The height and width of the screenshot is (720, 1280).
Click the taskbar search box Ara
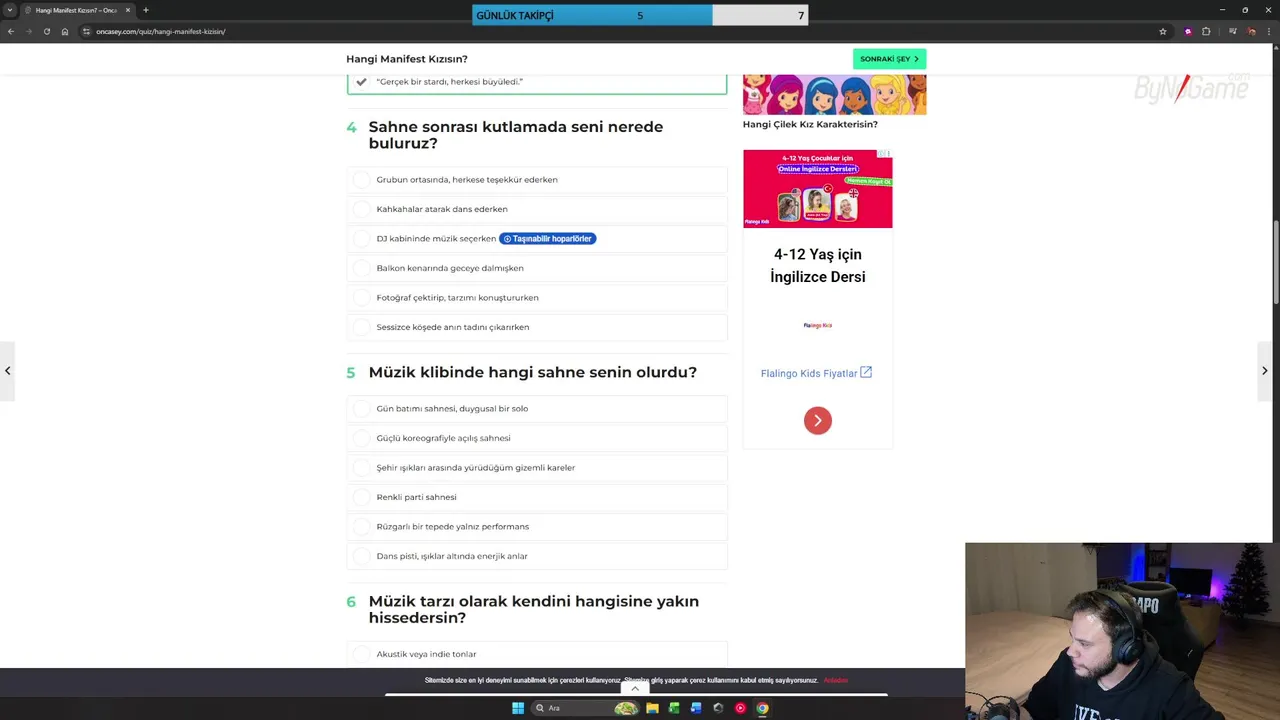(x=585, y=708)
